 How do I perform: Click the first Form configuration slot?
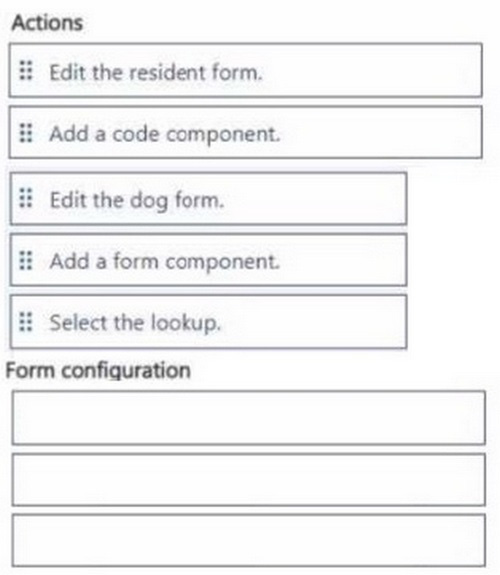pyautogui.click(x=248, y=418)
